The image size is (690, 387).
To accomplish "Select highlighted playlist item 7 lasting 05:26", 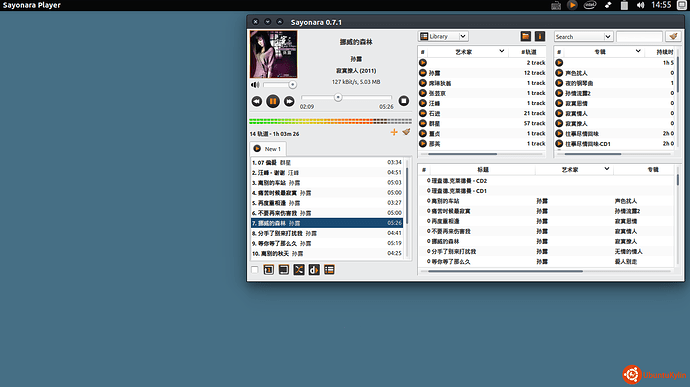I will coord(327,223).
